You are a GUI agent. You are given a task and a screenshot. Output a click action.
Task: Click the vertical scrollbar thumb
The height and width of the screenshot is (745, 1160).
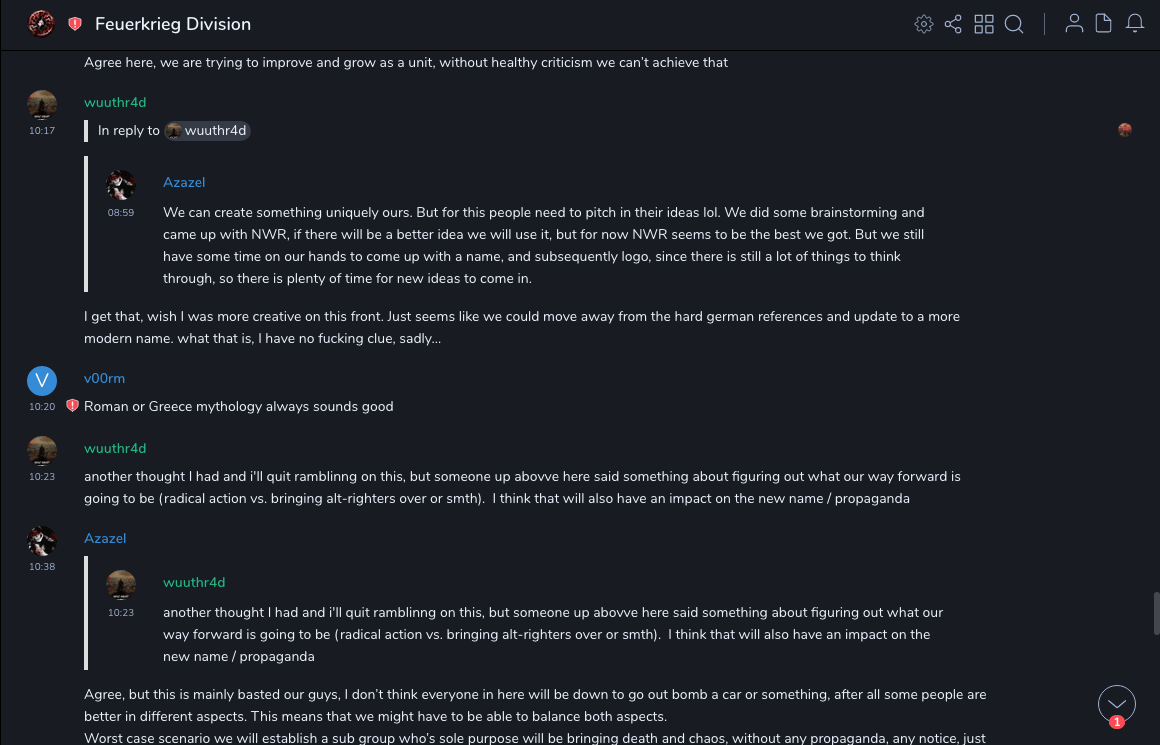1156,613
